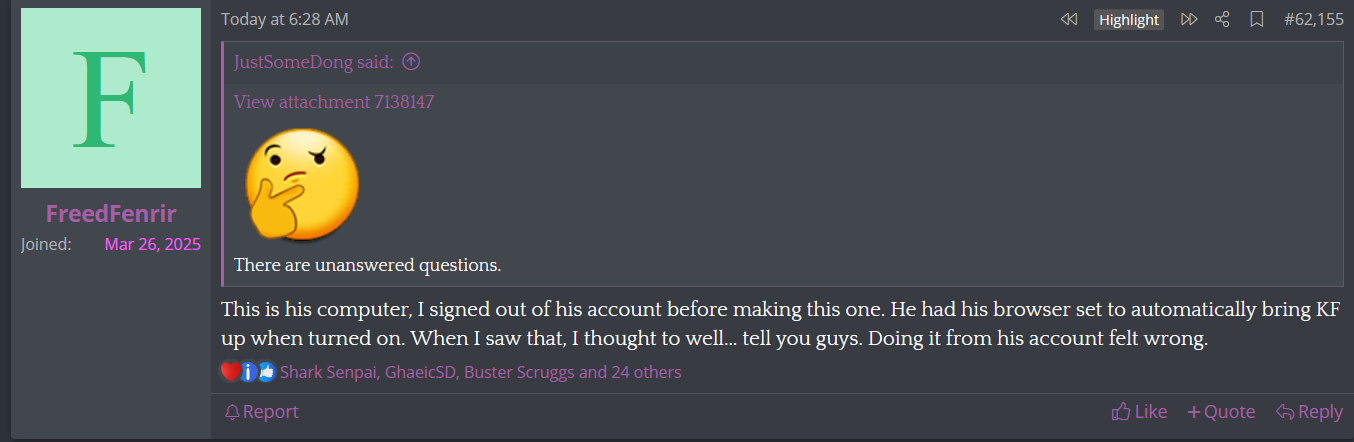
Task: Open View attachment 7138147 link
Action: click(x=334, y=102)
